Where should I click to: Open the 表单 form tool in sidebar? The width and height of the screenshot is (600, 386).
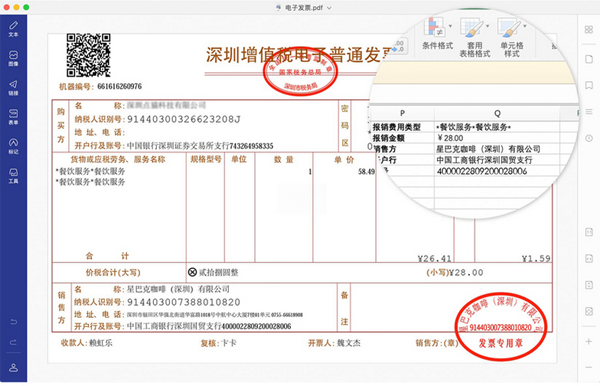pyautogui.click(x=13, y=117)
